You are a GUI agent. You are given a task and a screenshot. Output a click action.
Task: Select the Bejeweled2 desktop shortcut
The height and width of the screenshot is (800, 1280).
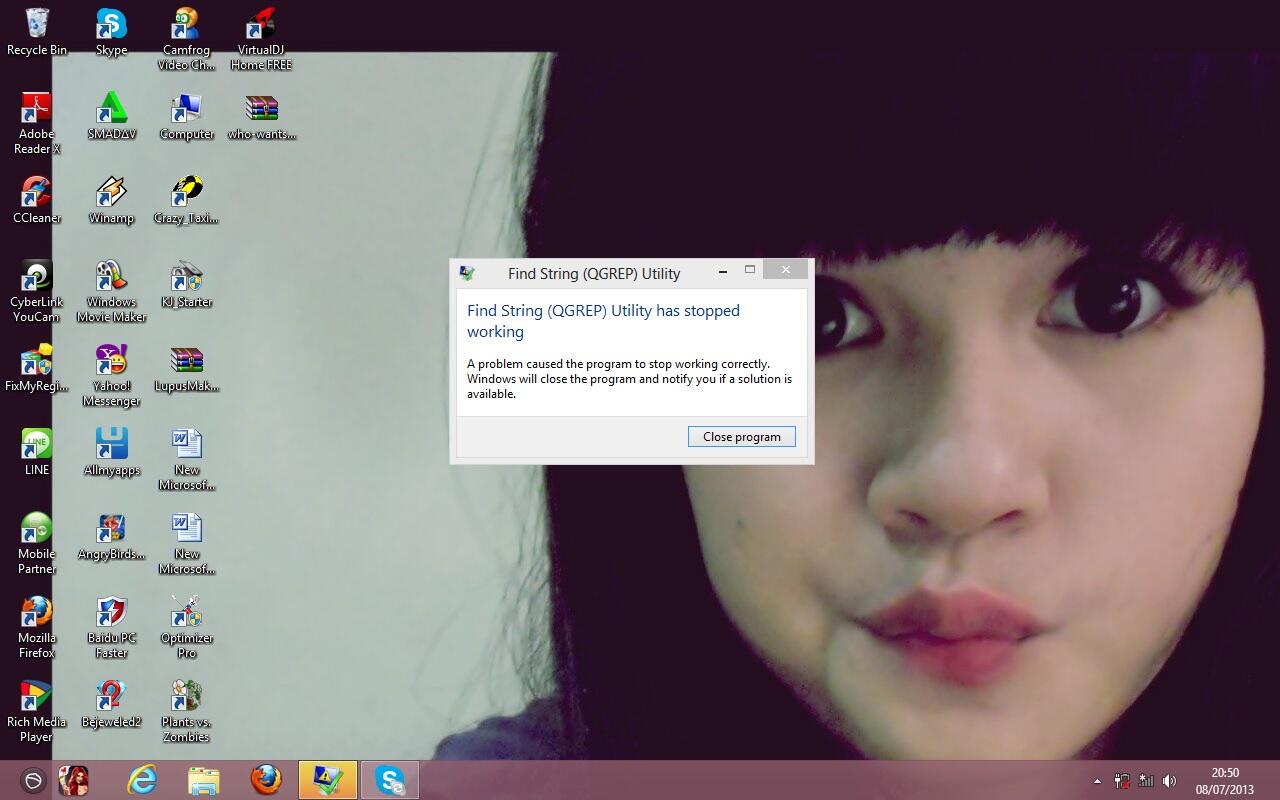tap(111, 703)
